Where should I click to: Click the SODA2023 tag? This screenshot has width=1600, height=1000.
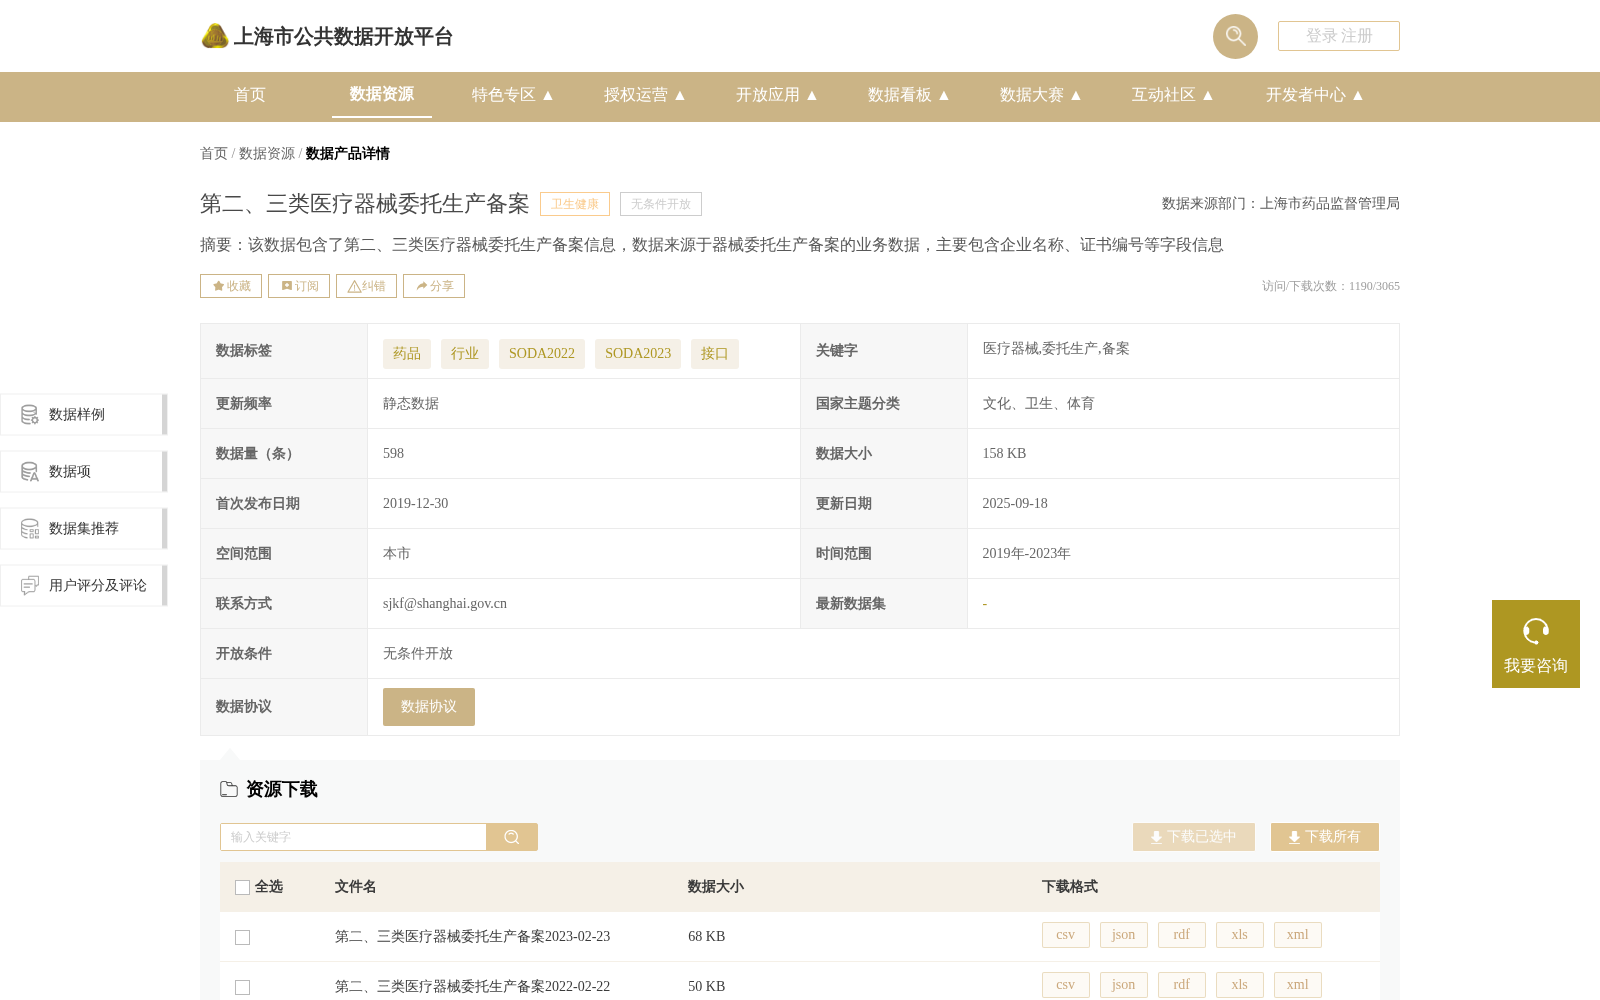[x=638, y=354]
